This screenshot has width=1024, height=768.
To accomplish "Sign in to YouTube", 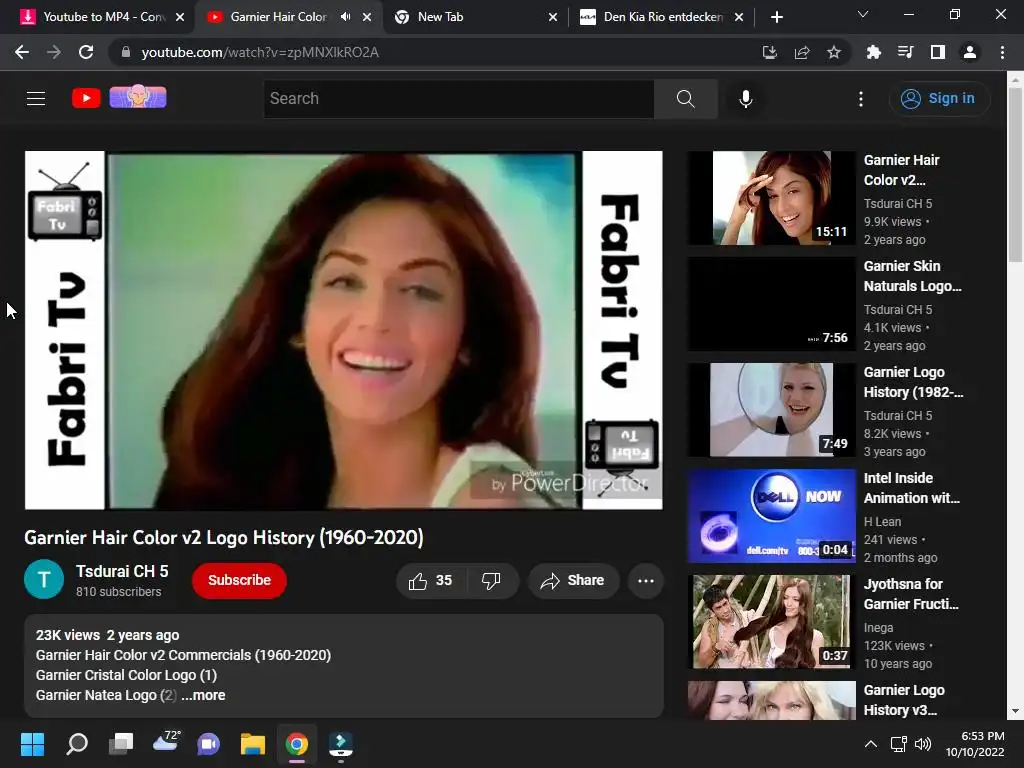I will (939, 99).
